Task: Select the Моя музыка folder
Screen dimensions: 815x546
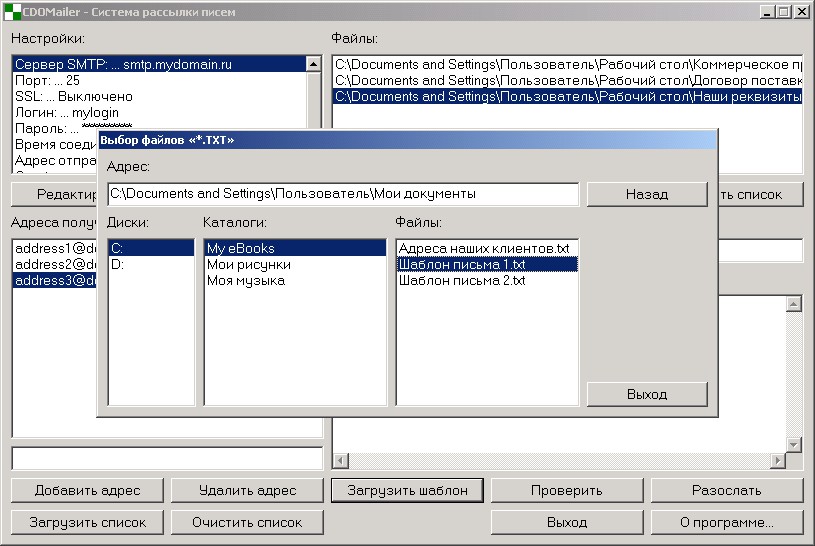Action: pyautogui.click(x=295, y=280)
